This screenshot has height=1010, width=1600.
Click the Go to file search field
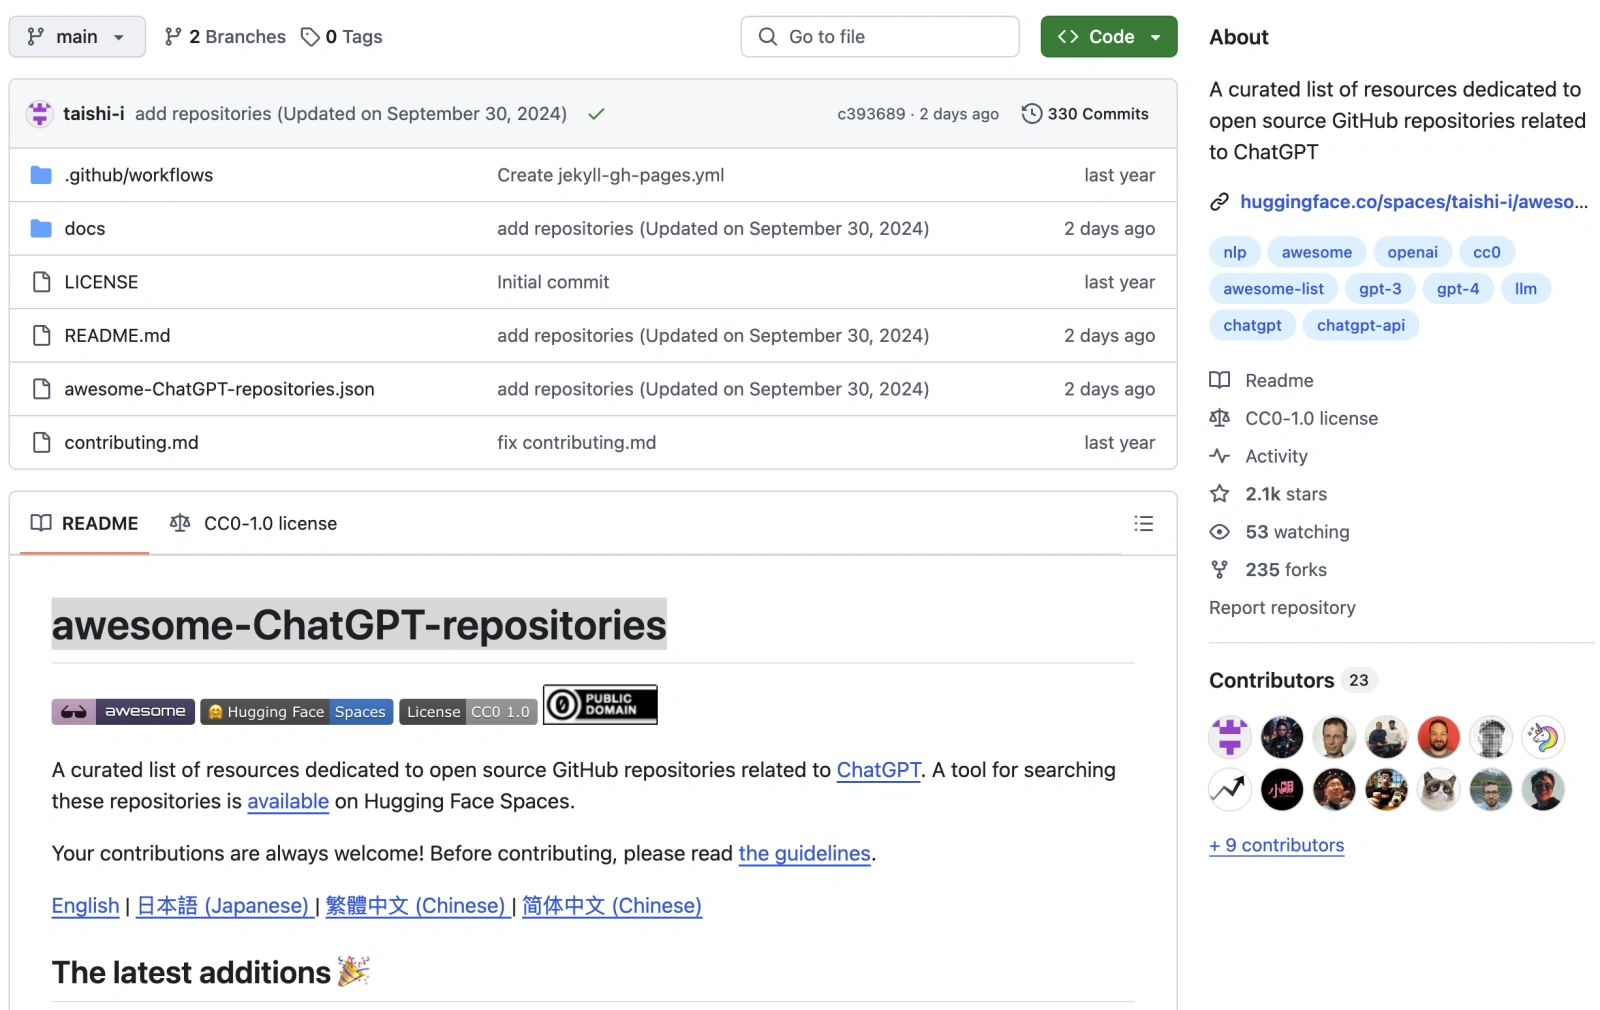click(x=880, y=37)
